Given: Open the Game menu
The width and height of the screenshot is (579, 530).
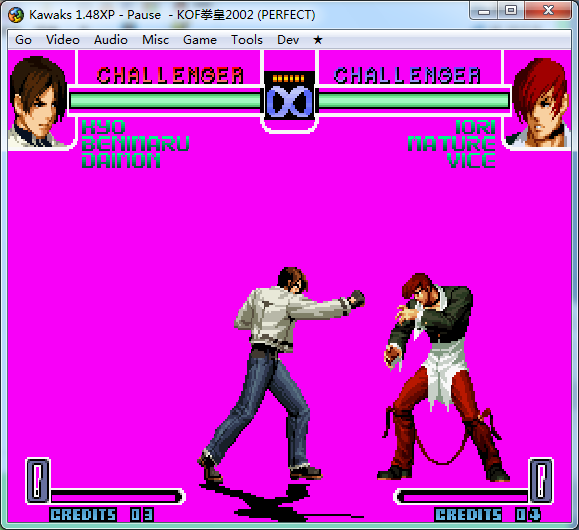Looking at the screenshot, I should pyautogui.click(x=200, y=40).
